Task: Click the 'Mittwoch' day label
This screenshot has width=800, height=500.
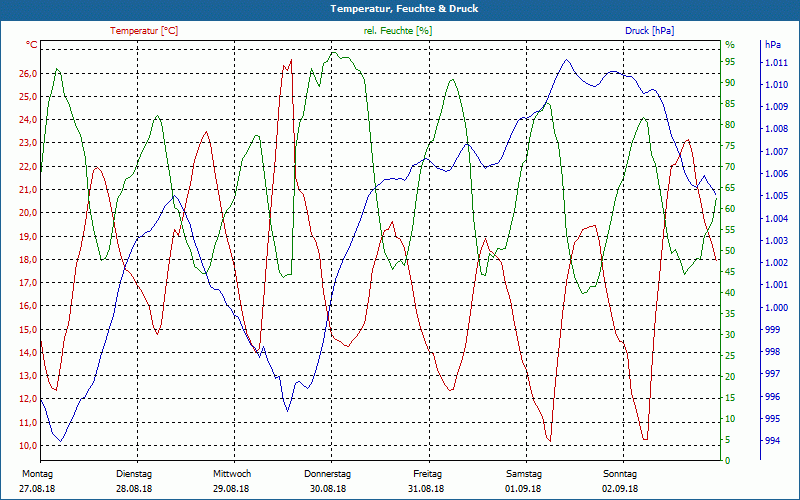Action: pos(232,474)
